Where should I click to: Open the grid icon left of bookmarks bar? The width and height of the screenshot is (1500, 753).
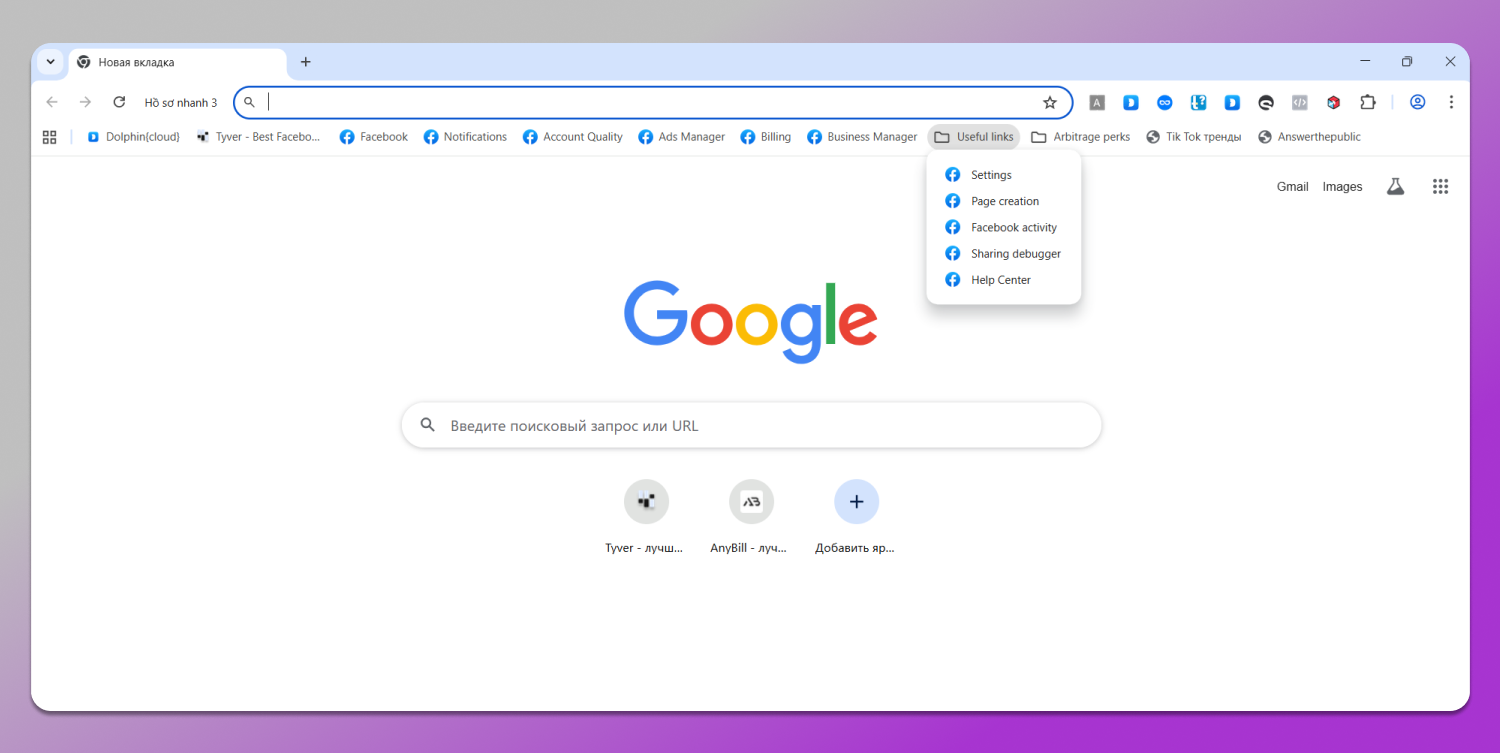49,137
